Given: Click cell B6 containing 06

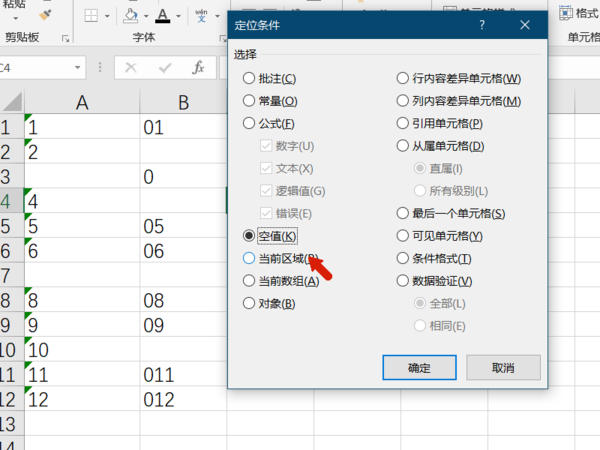Looking at the screenshot, I should pos(183,251).
